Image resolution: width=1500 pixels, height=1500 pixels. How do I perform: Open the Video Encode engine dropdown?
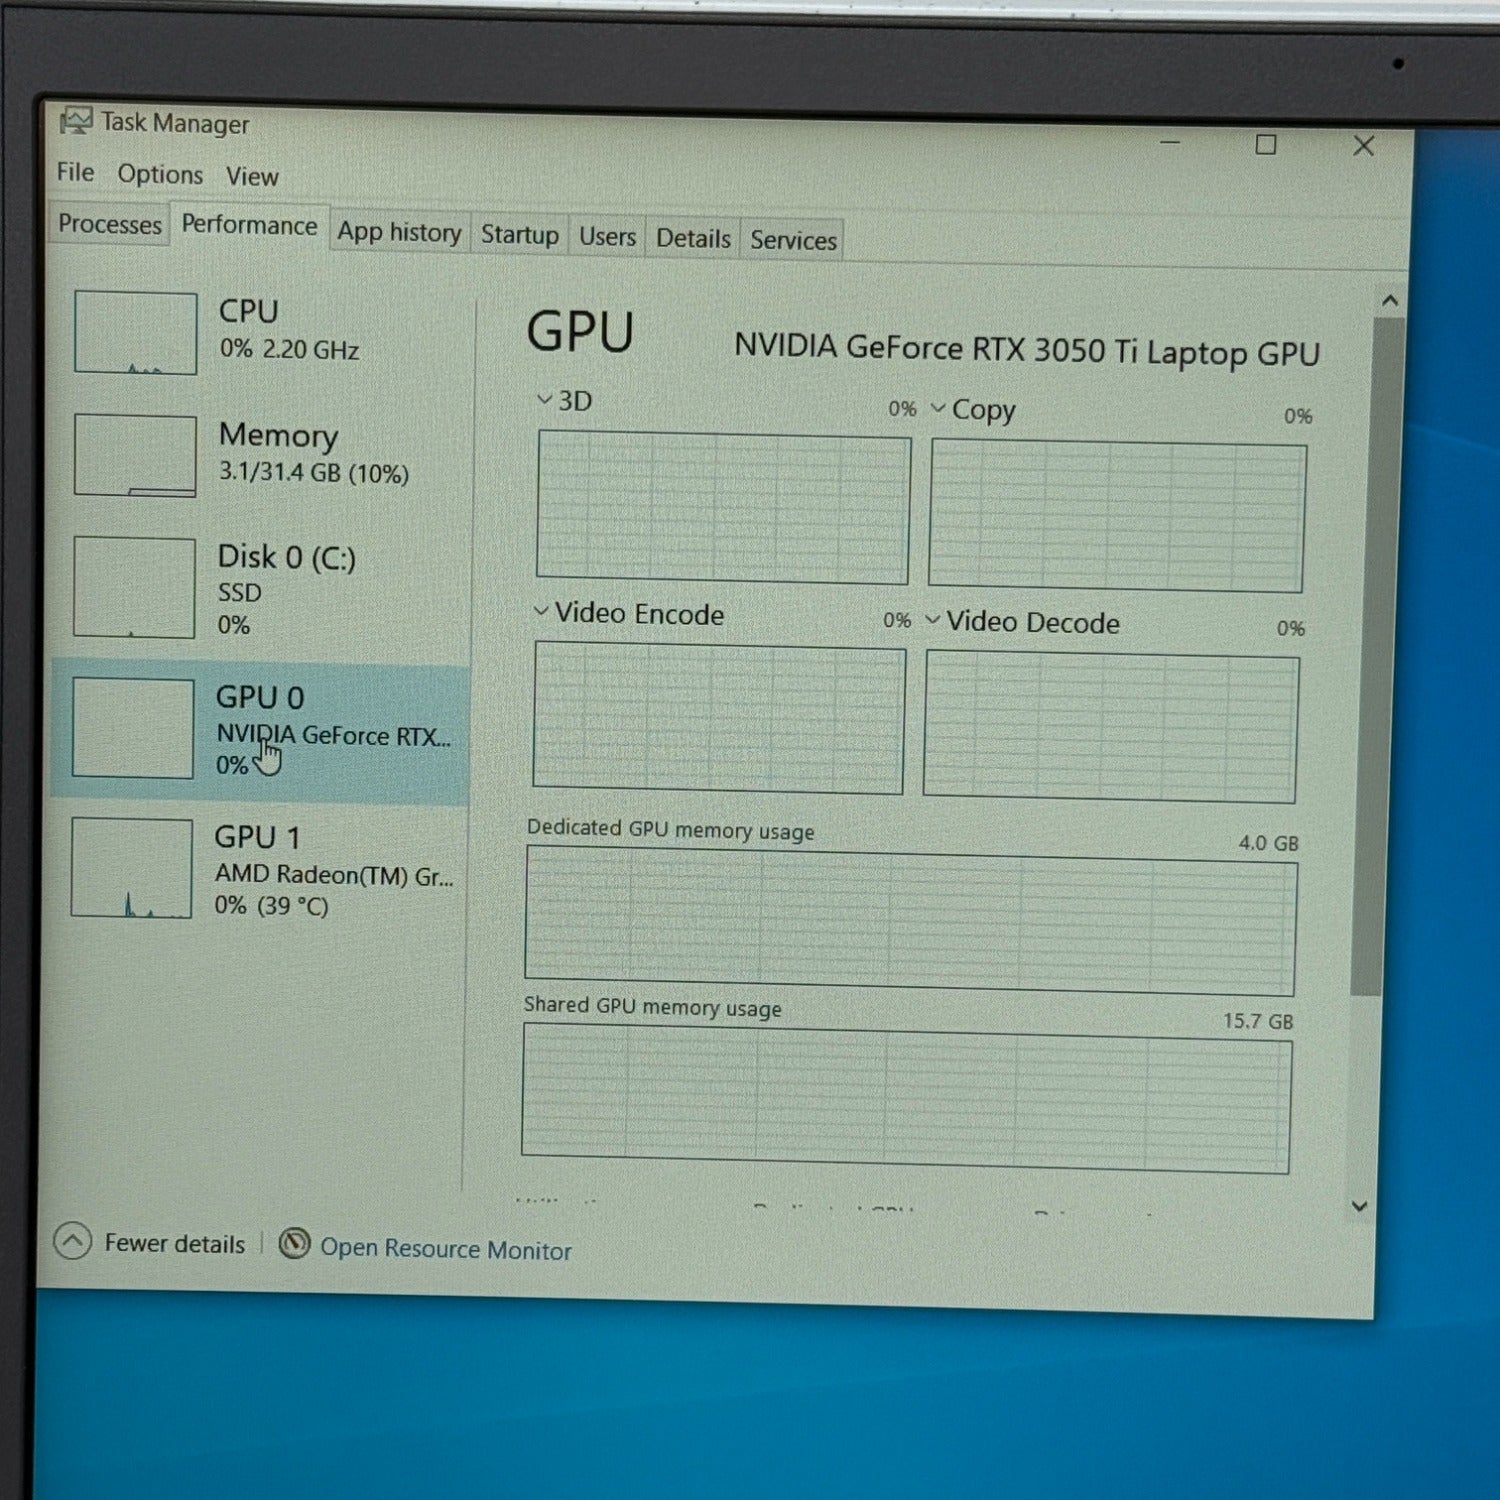click(541, 611)
